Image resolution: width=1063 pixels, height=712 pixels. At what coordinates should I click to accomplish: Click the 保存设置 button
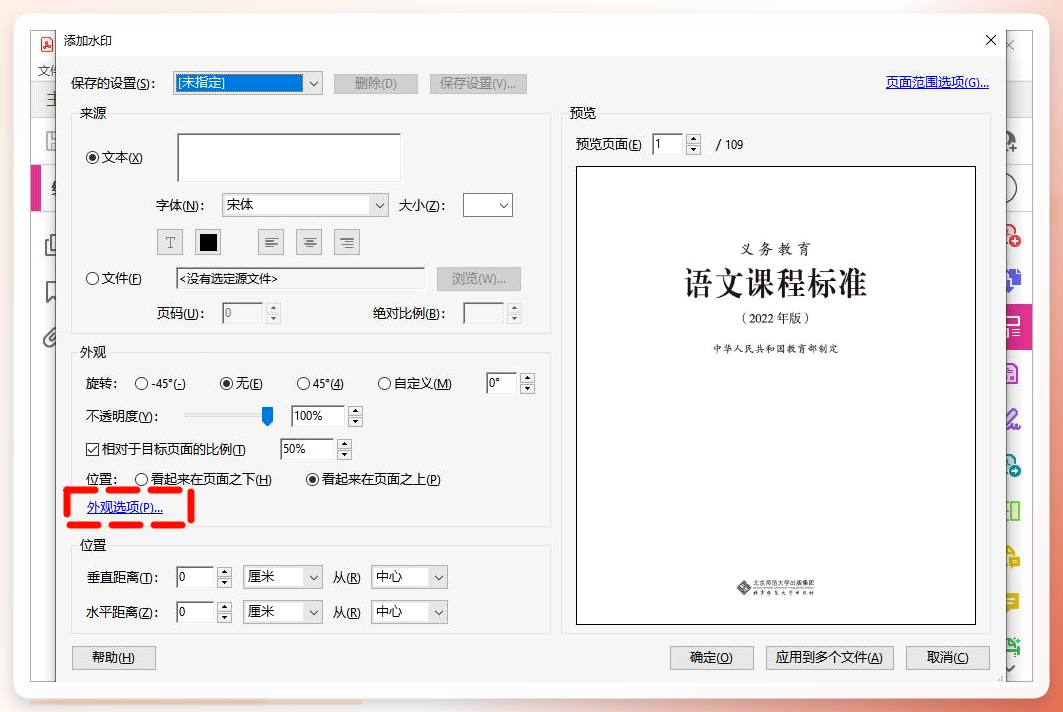[x=478, y=83]
